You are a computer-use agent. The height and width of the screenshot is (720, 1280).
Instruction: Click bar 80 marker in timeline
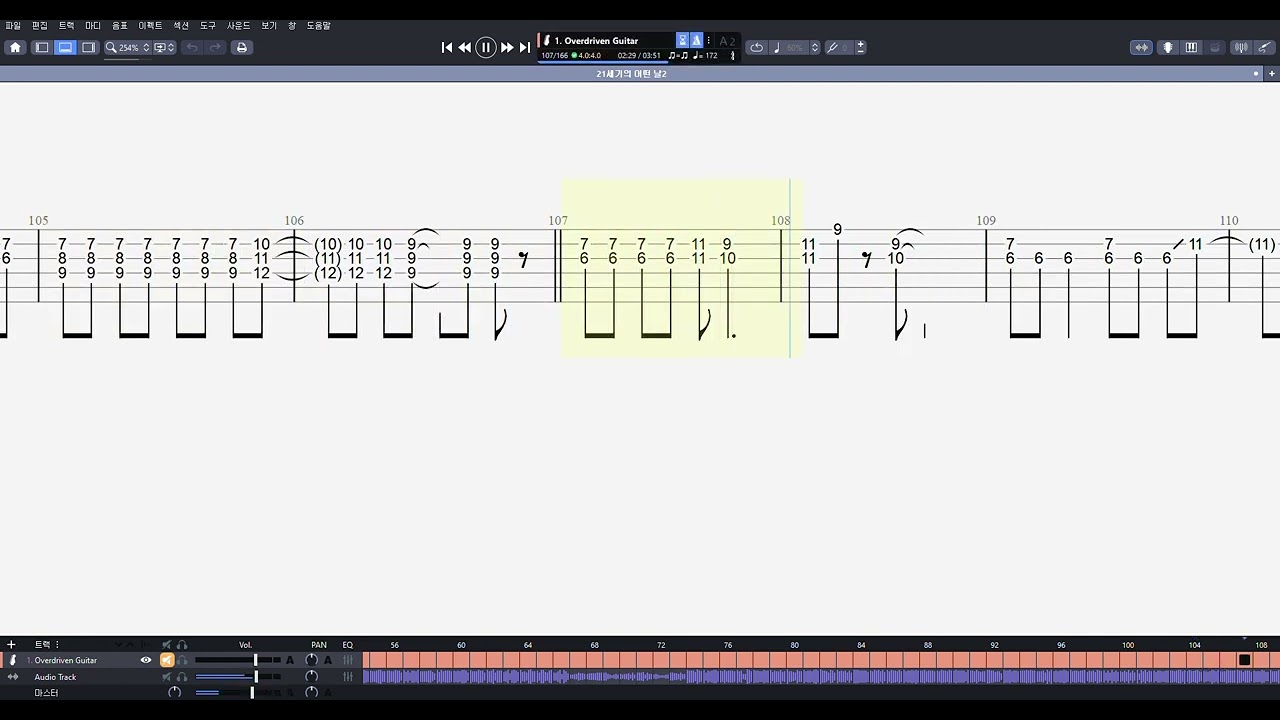click(x=795, y=645)
